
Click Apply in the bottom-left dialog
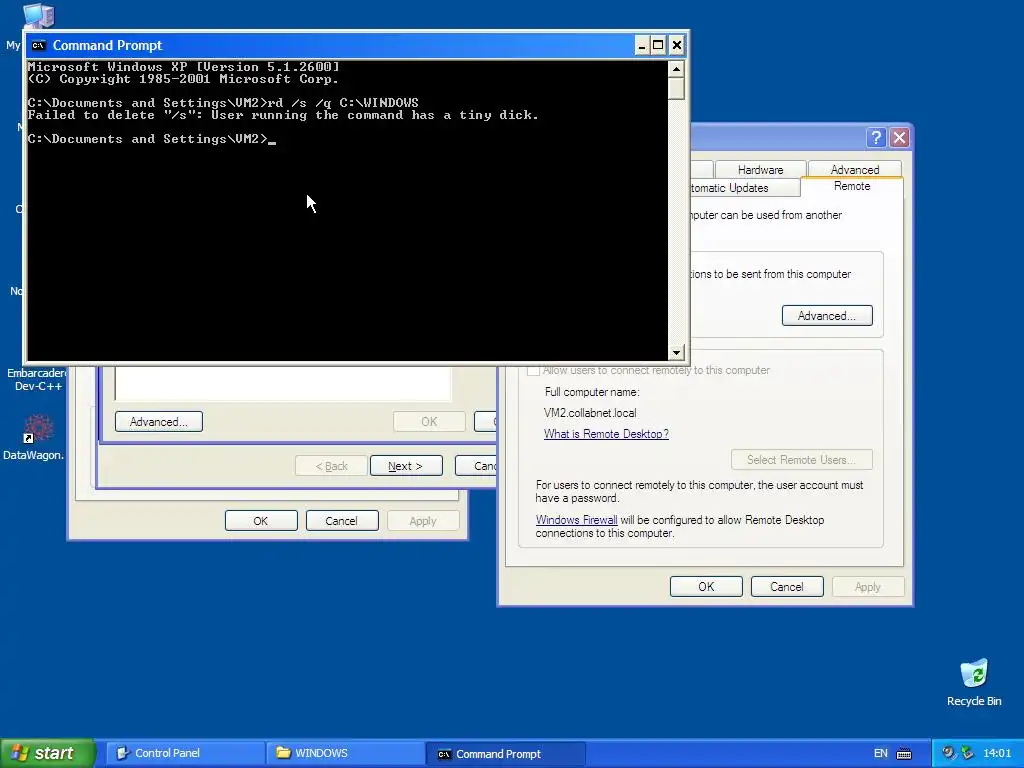point(423,520)
